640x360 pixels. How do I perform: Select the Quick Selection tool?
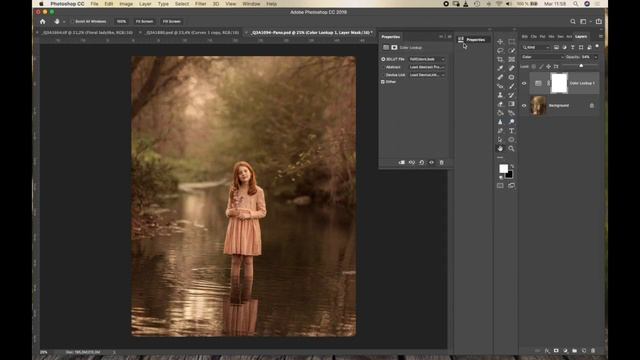coord(511,51)
